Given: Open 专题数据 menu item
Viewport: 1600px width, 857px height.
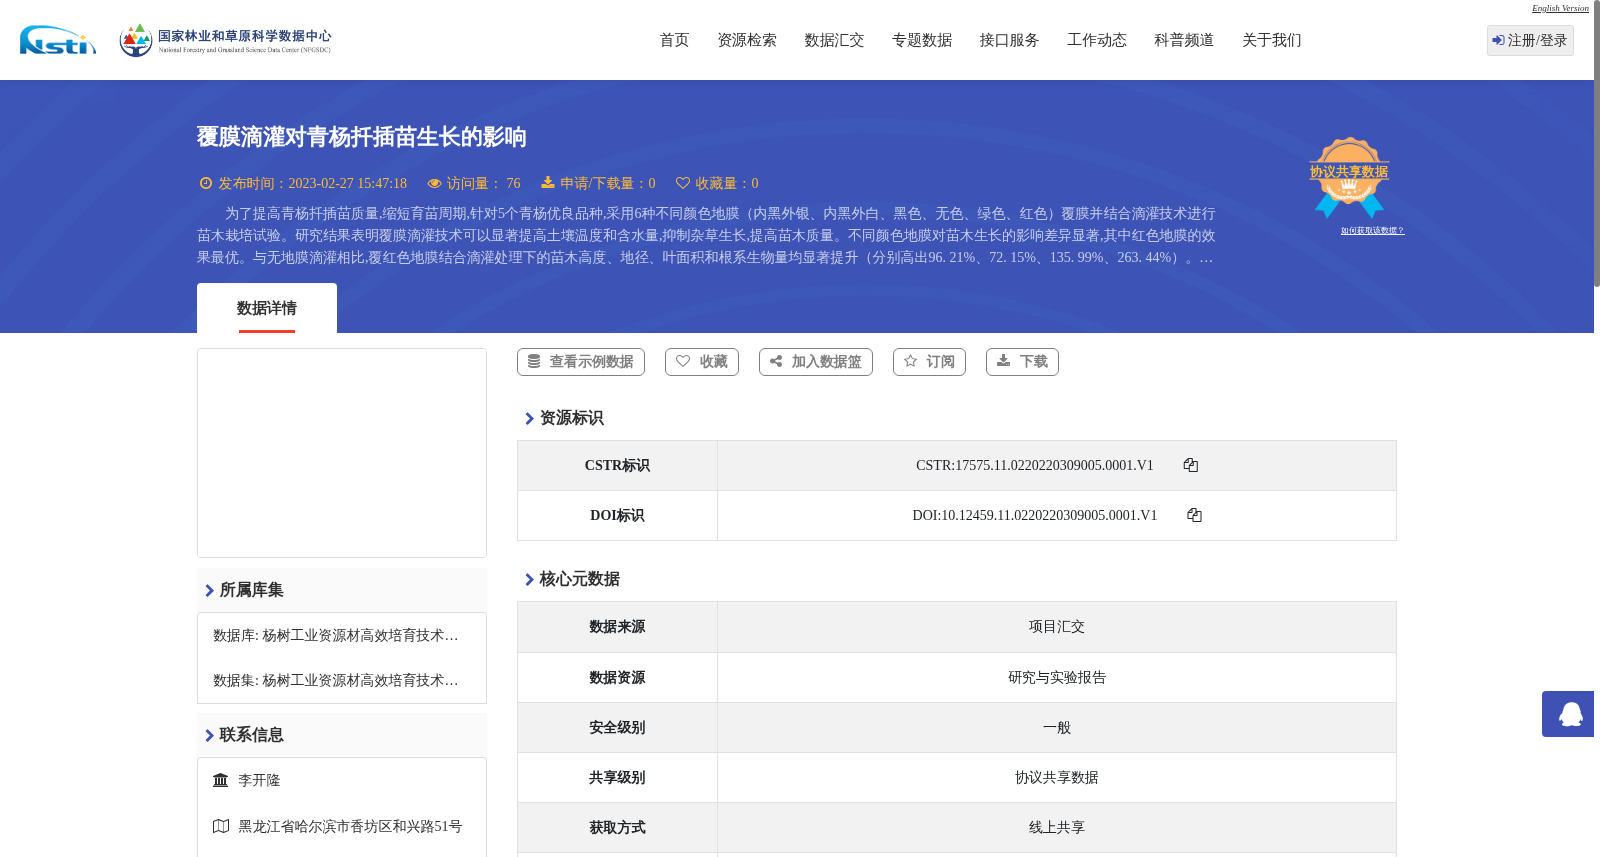Looking at the screenshot, I should 922,40.
